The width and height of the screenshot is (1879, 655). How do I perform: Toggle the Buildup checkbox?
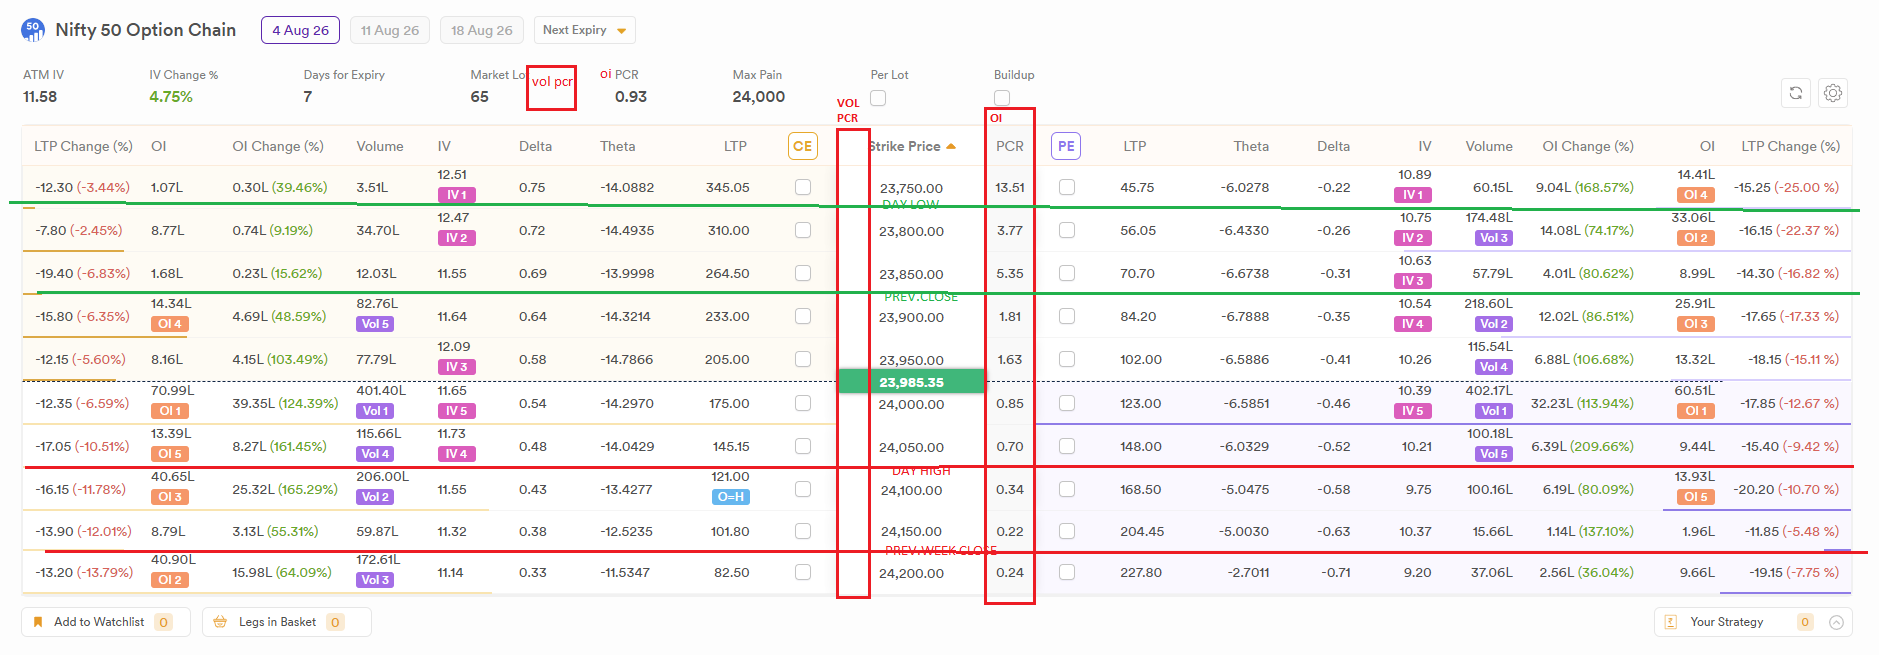pos(1002,98)
